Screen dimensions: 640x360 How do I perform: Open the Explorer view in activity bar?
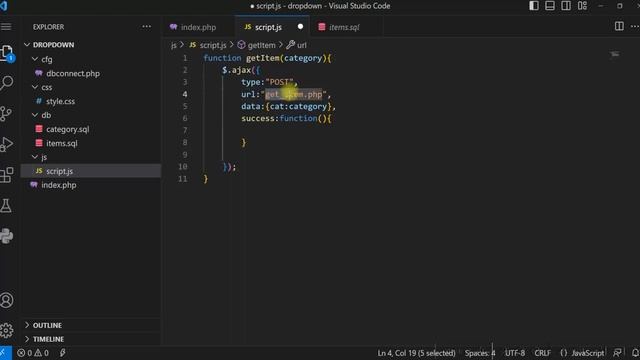pyautogui.click(x=7, y=53)
